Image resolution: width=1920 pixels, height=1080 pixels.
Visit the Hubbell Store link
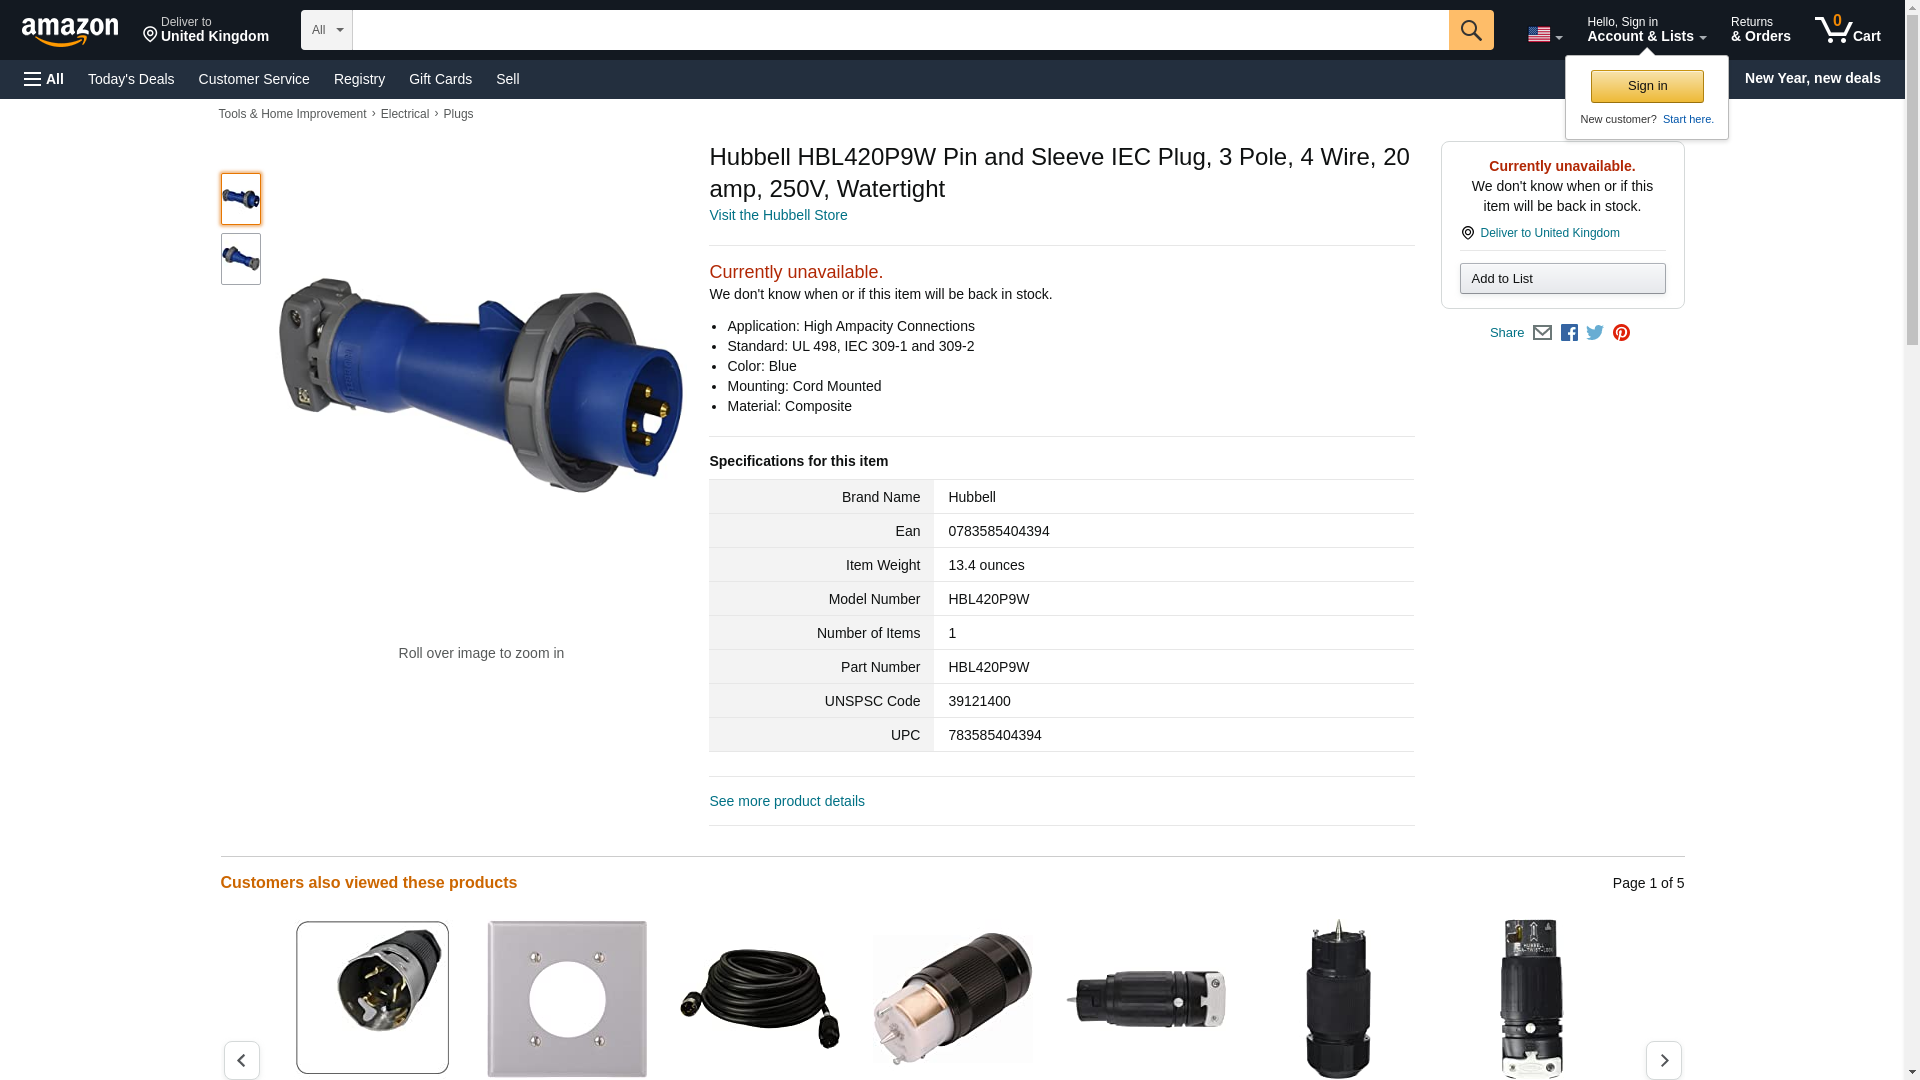point(778,215)
